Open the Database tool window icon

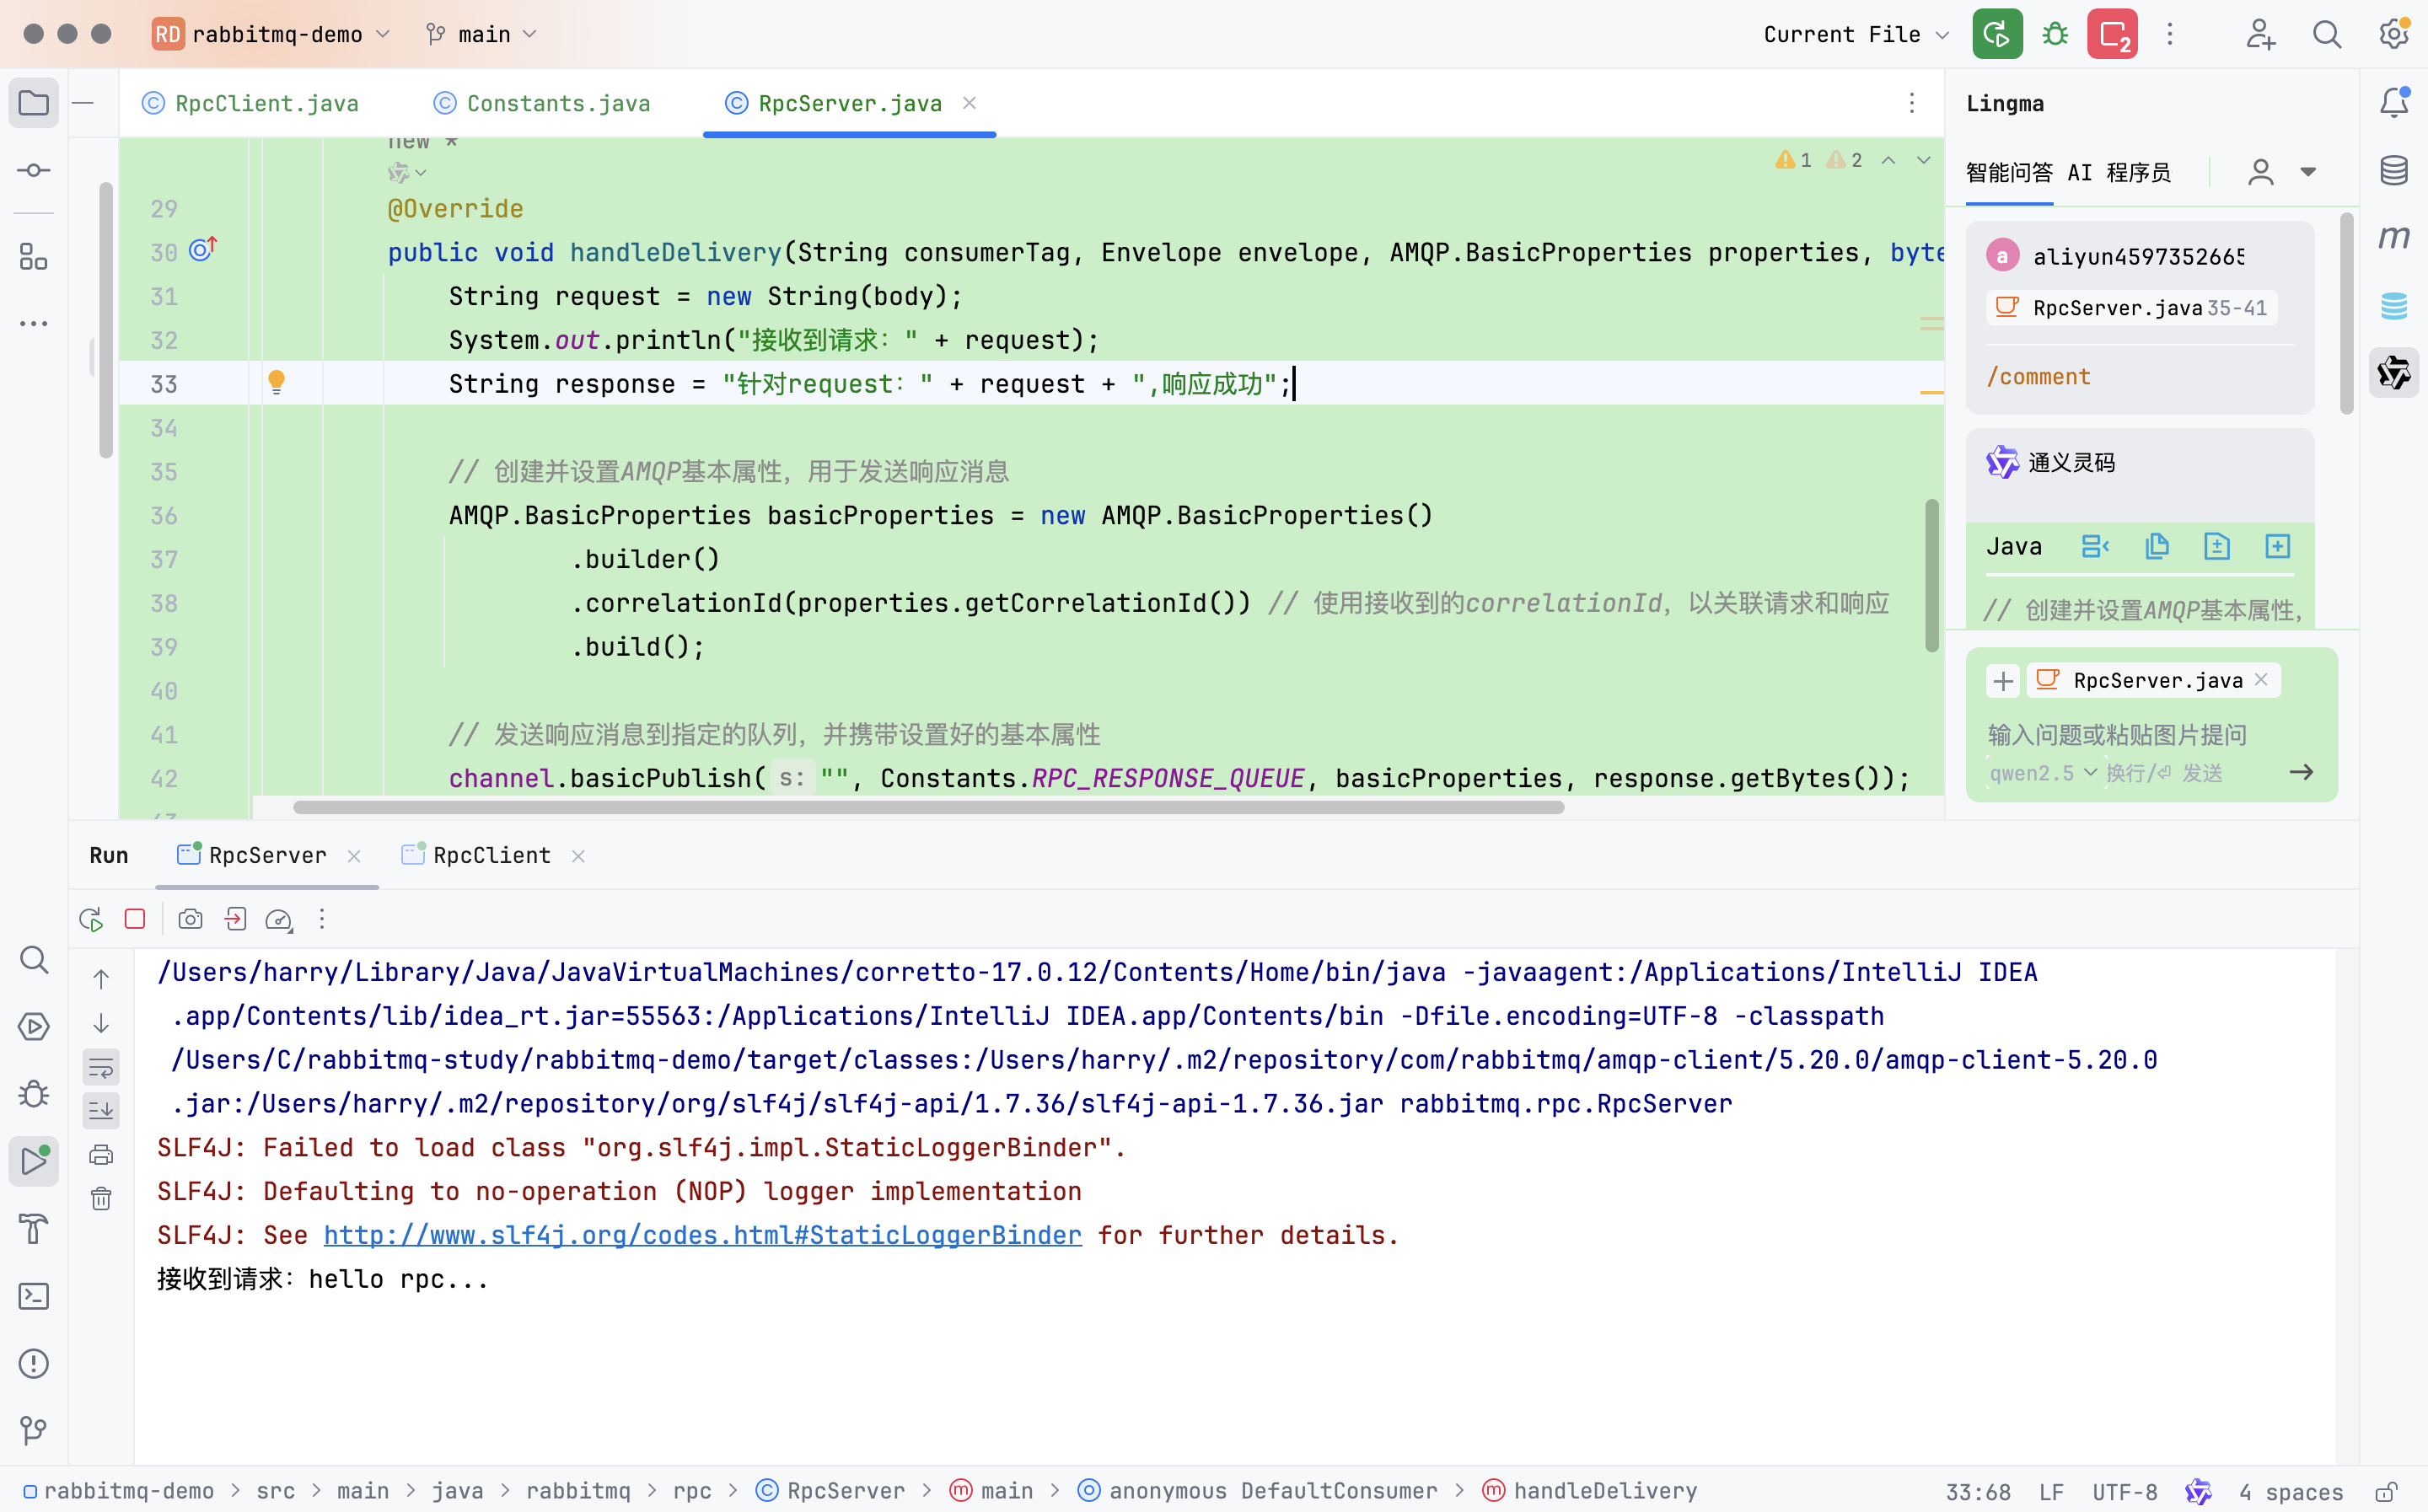coord(2394,170)
